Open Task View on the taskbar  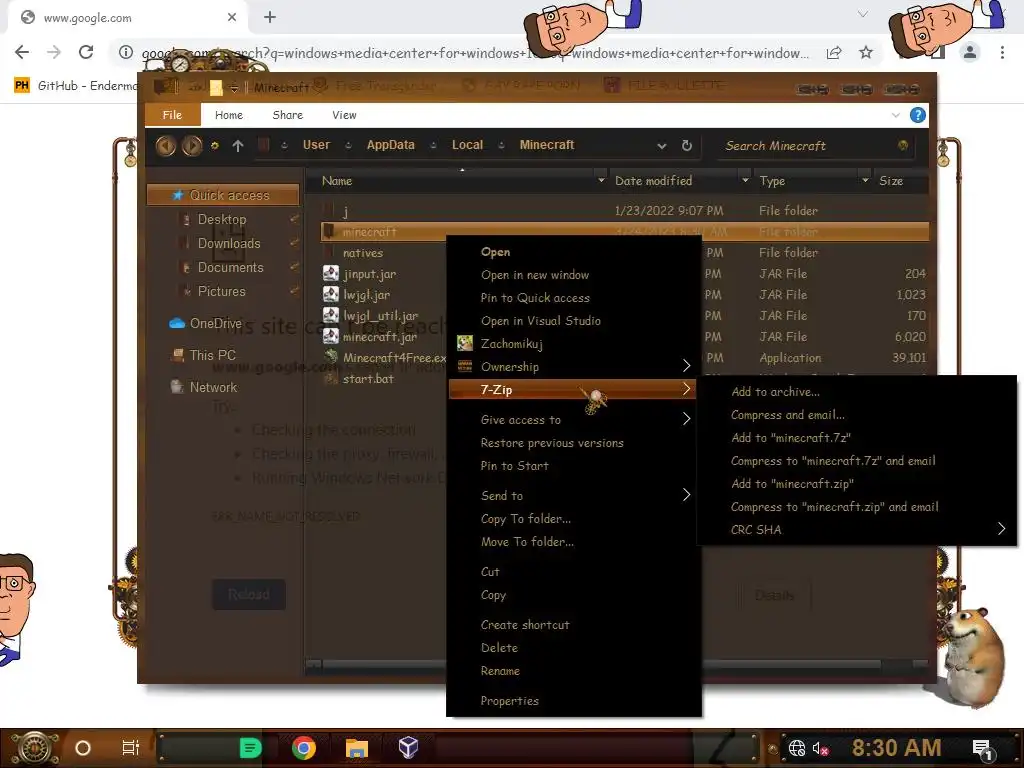(130, 748)
